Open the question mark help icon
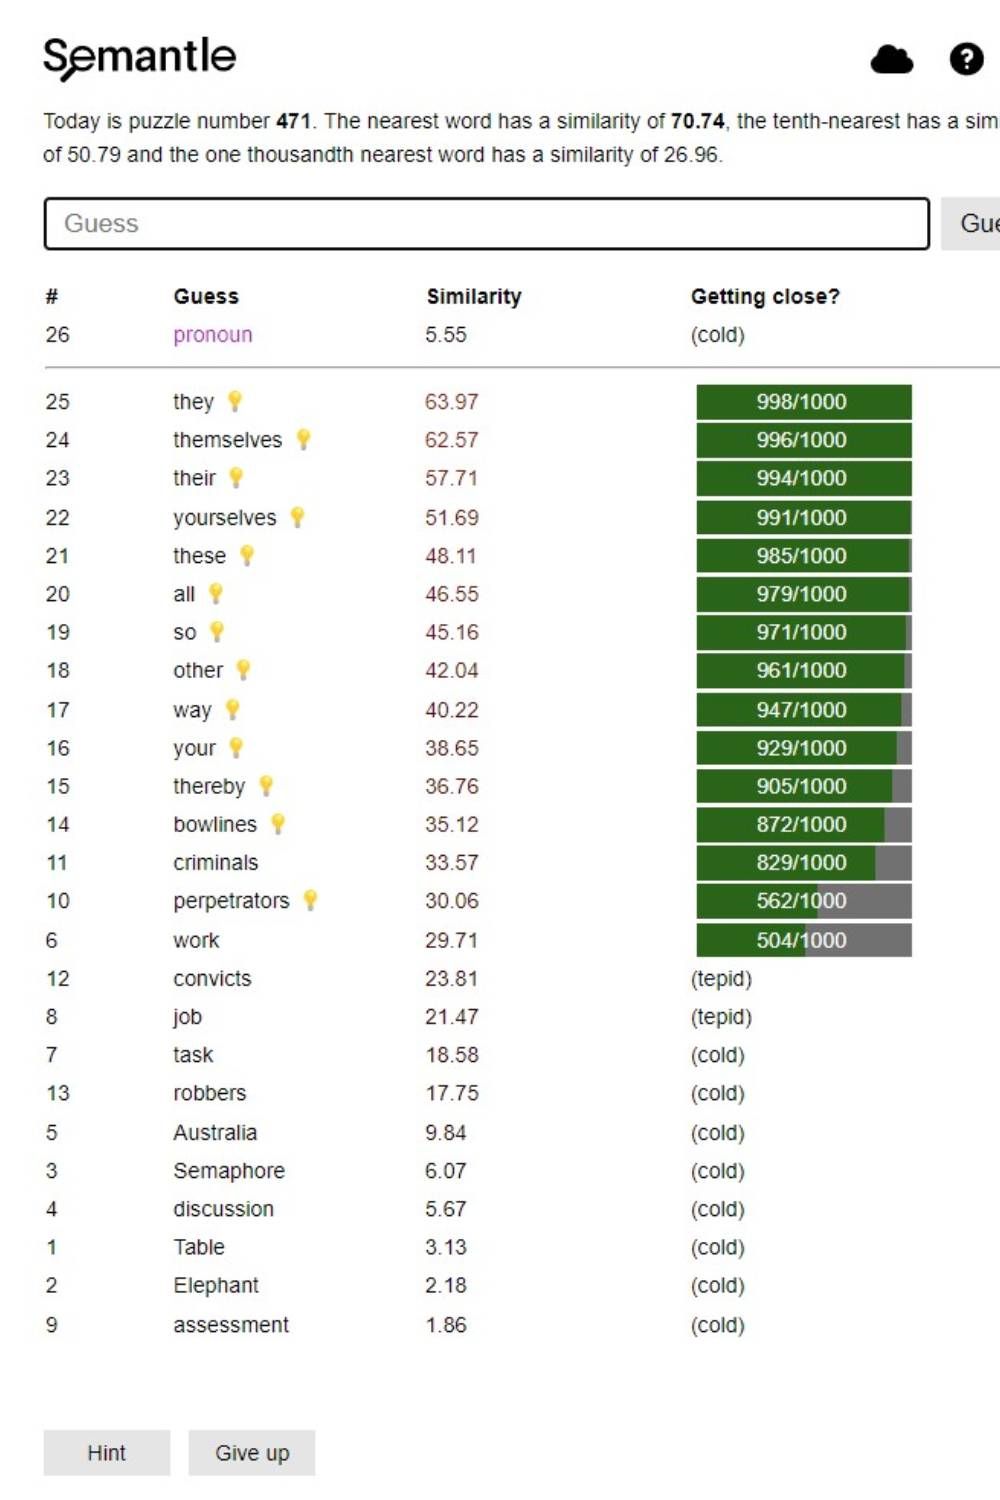1000x1500 pixels. (966, 60)
